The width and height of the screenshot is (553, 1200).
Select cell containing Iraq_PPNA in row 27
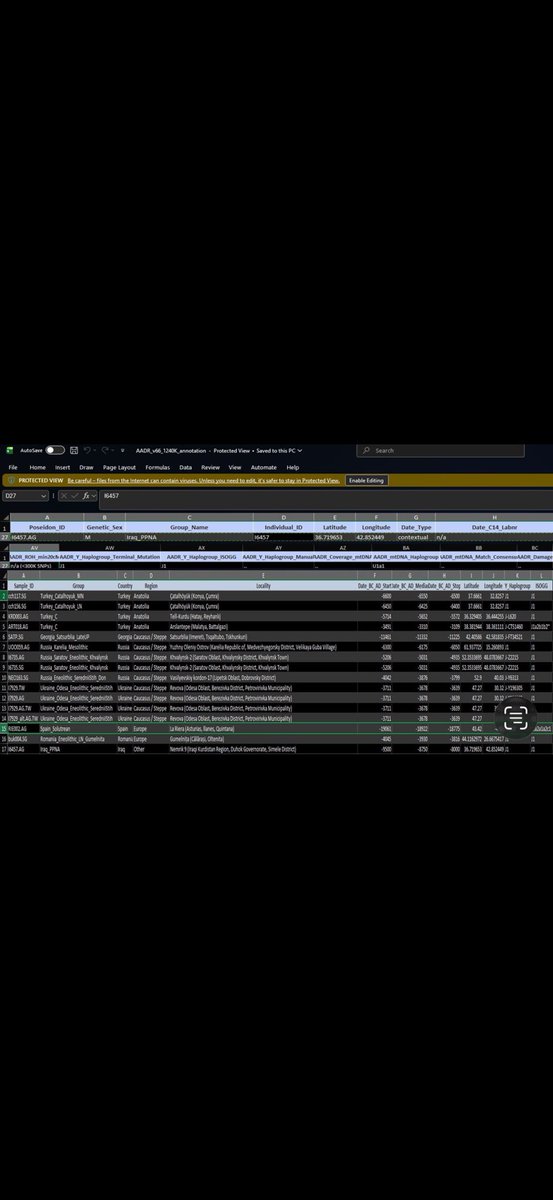point(188,537)
